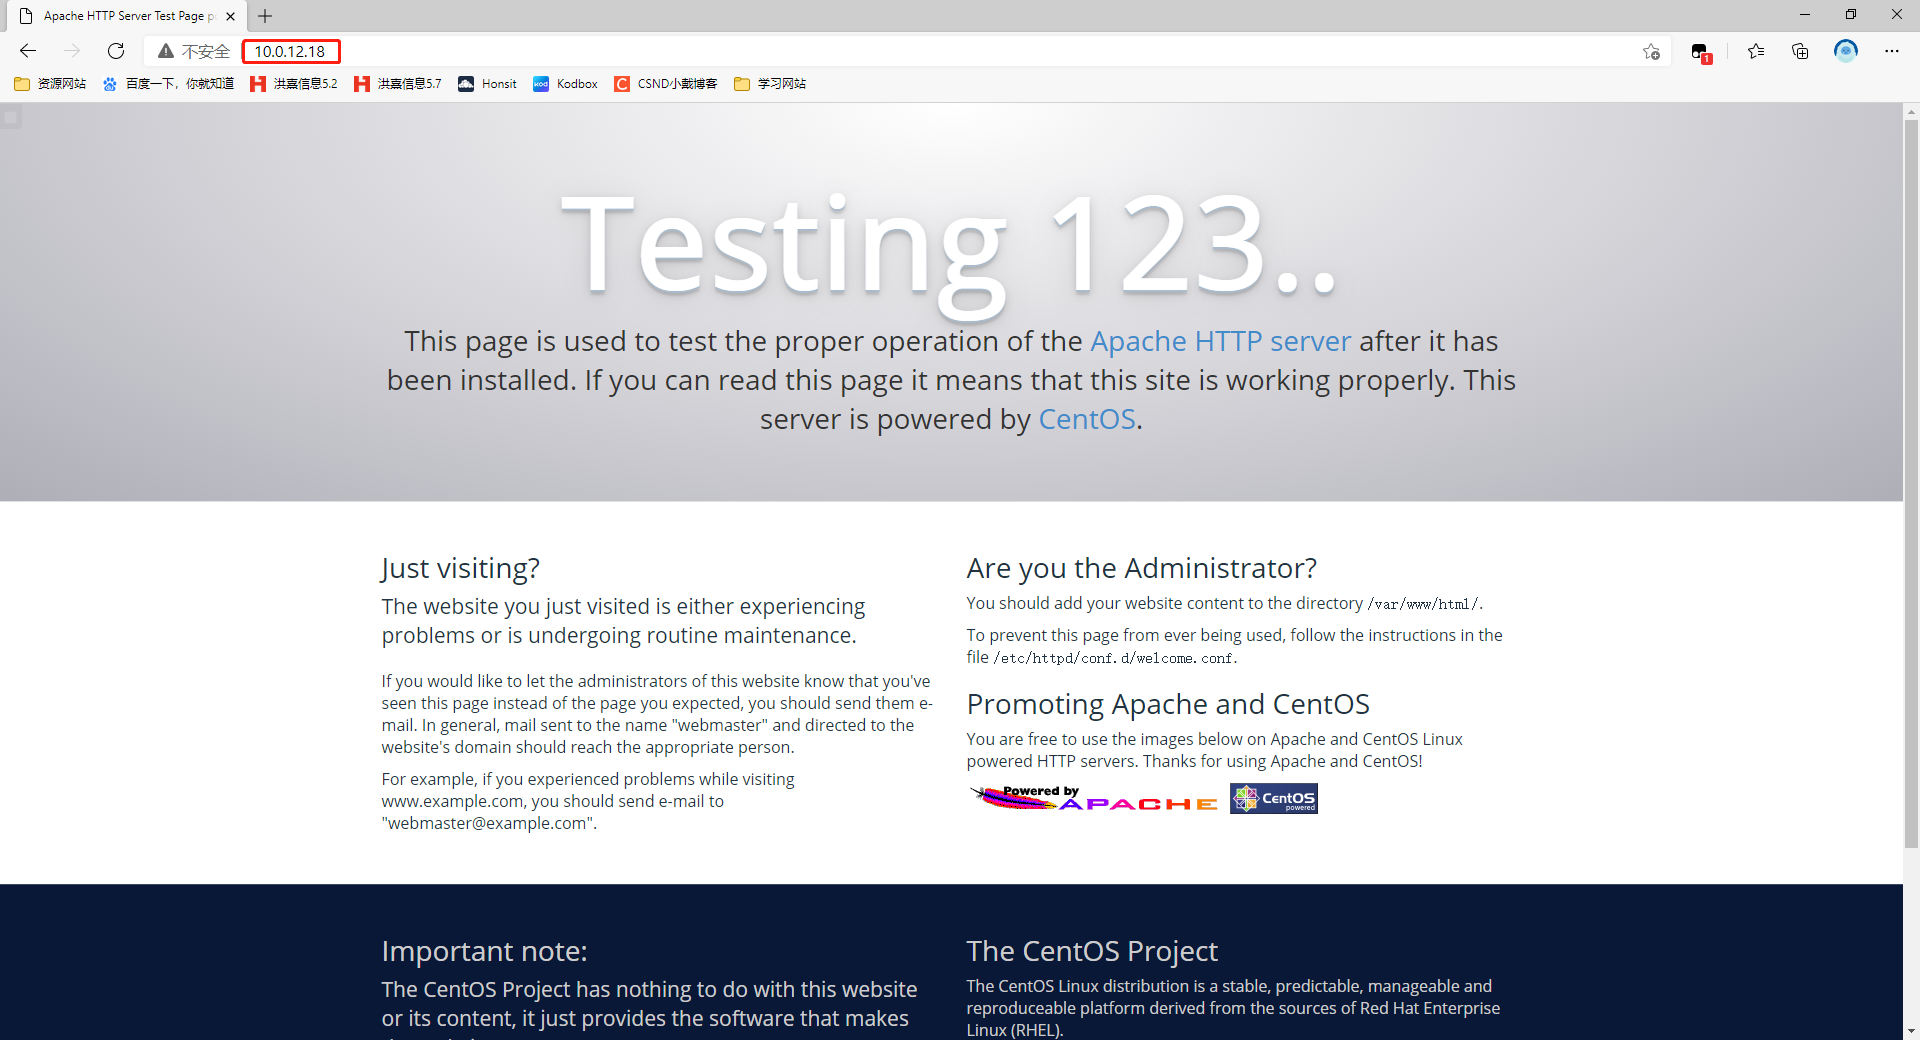Screen dimensions: 1920x1040
Task: Click The CentOS Project heading
Action: pyautogui.click(x=1092, y=951)
